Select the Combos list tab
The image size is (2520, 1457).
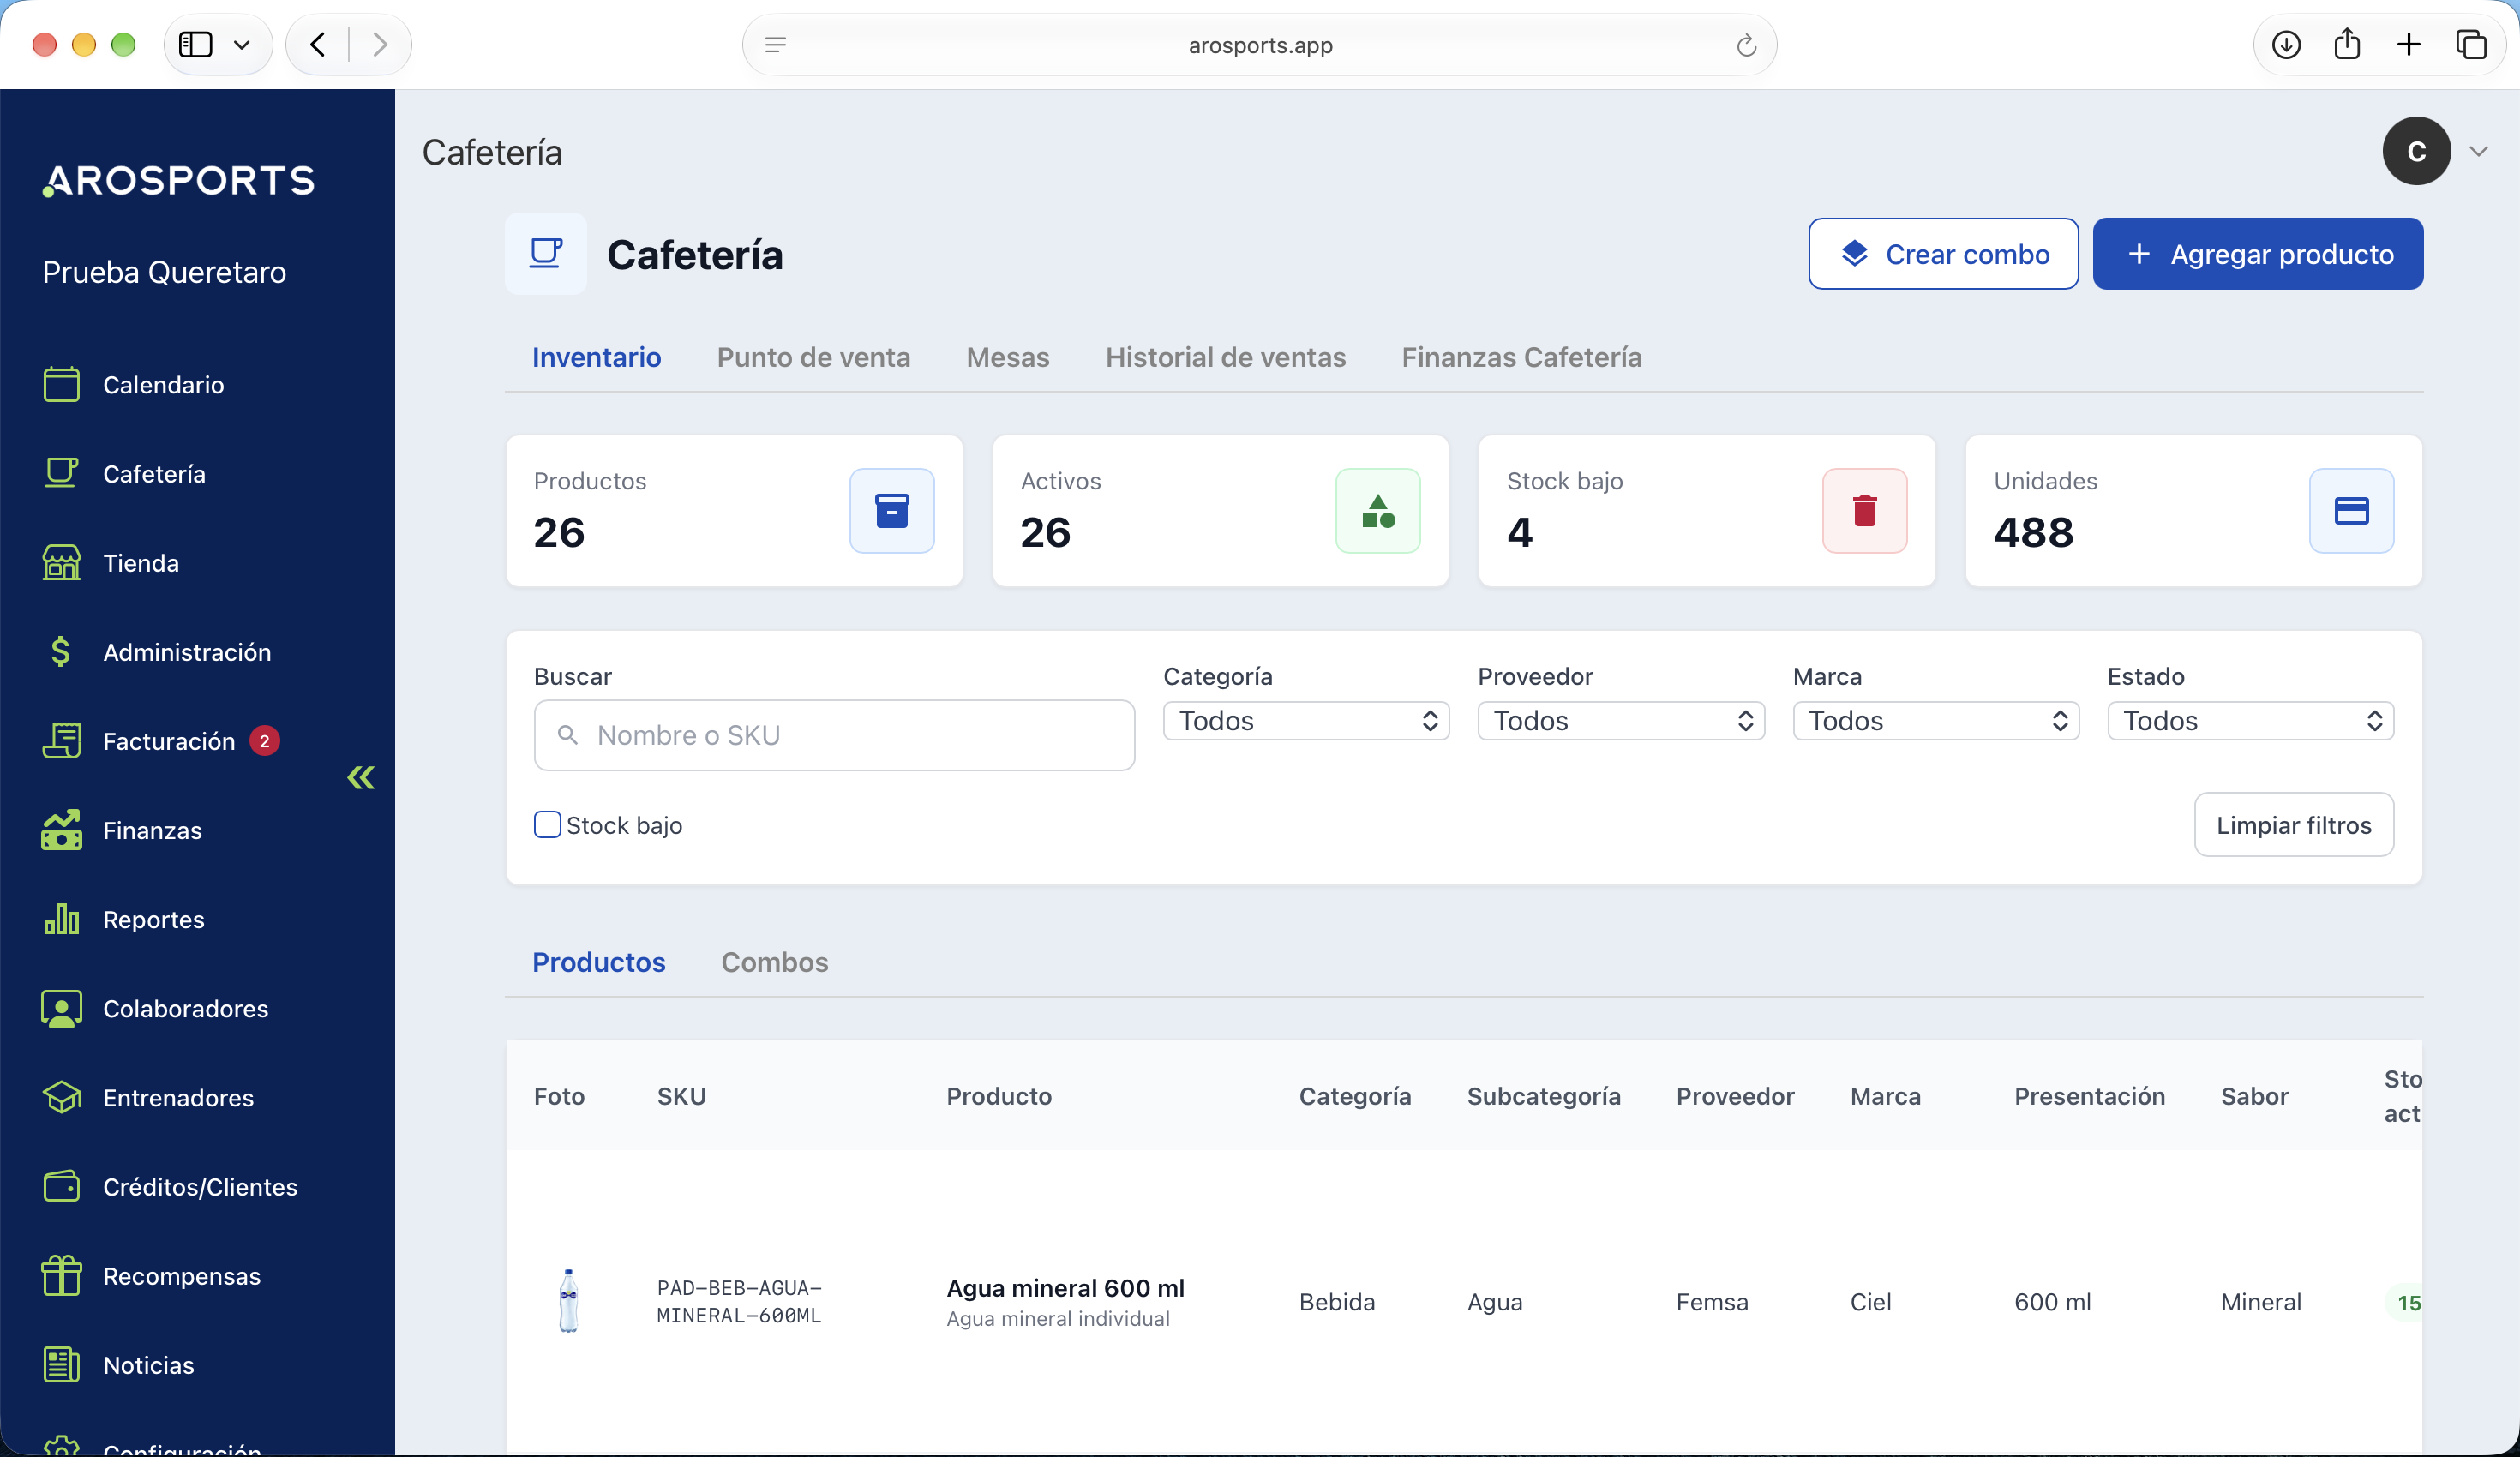tap(774, 962)
